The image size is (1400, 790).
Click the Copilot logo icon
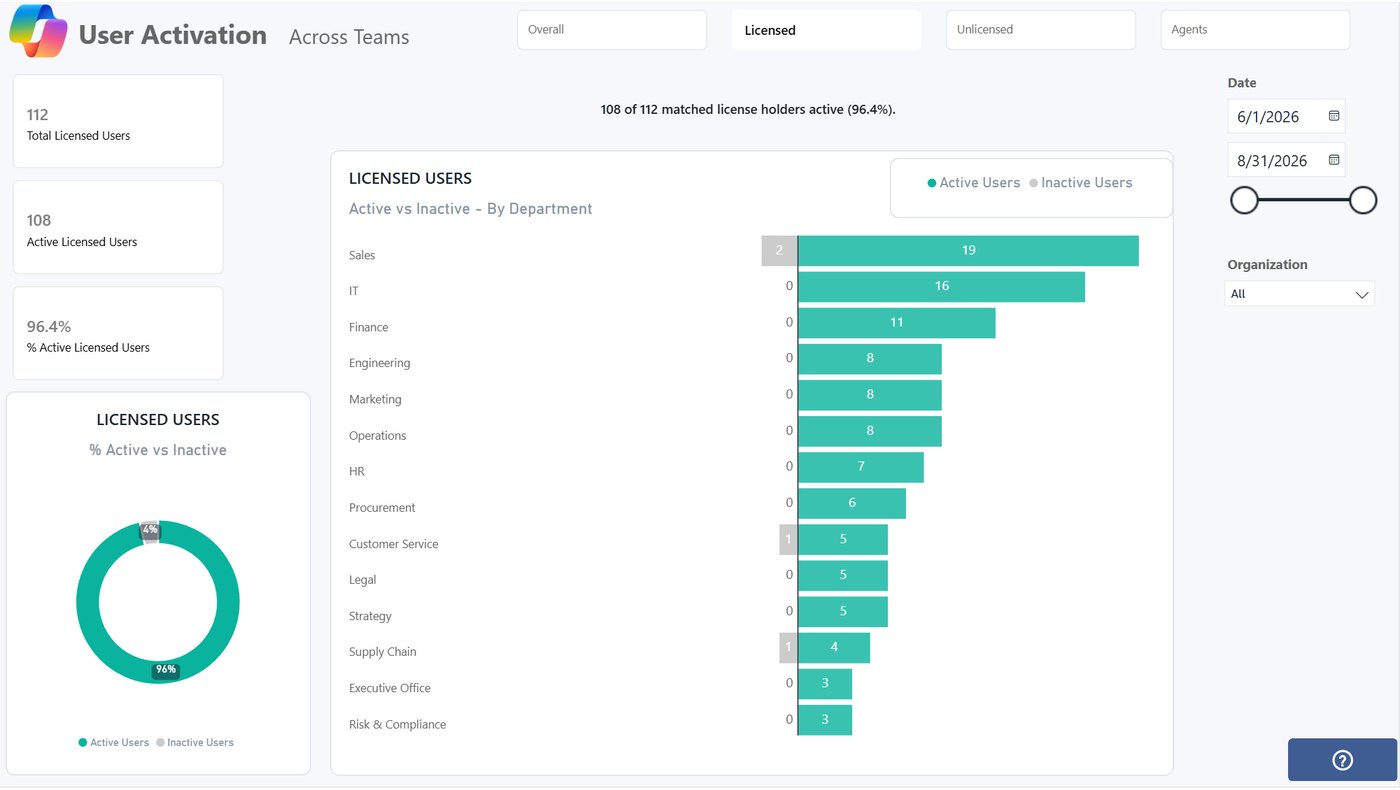click(x=38, y=32)
